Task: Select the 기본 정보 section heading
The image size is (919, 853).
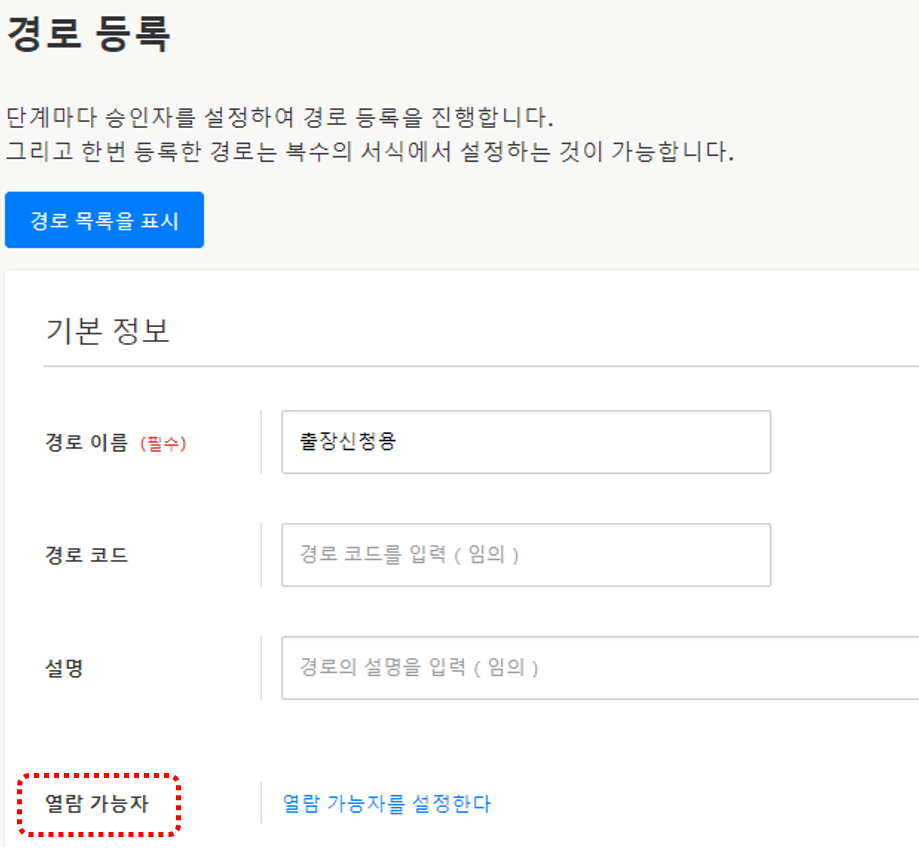Action: [108, 331]
